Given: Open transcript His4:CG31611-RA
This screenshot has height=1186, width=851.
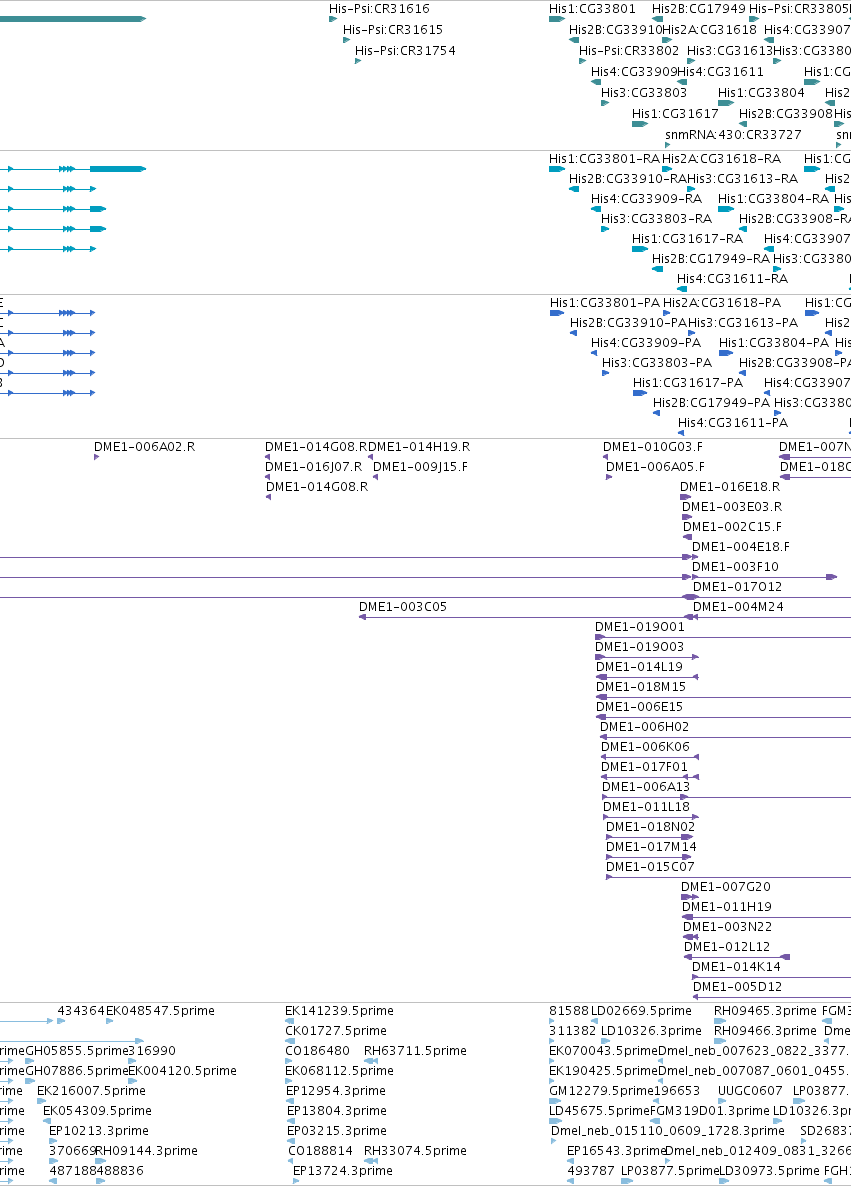Looking at the screenshot, I should (732, 279).
